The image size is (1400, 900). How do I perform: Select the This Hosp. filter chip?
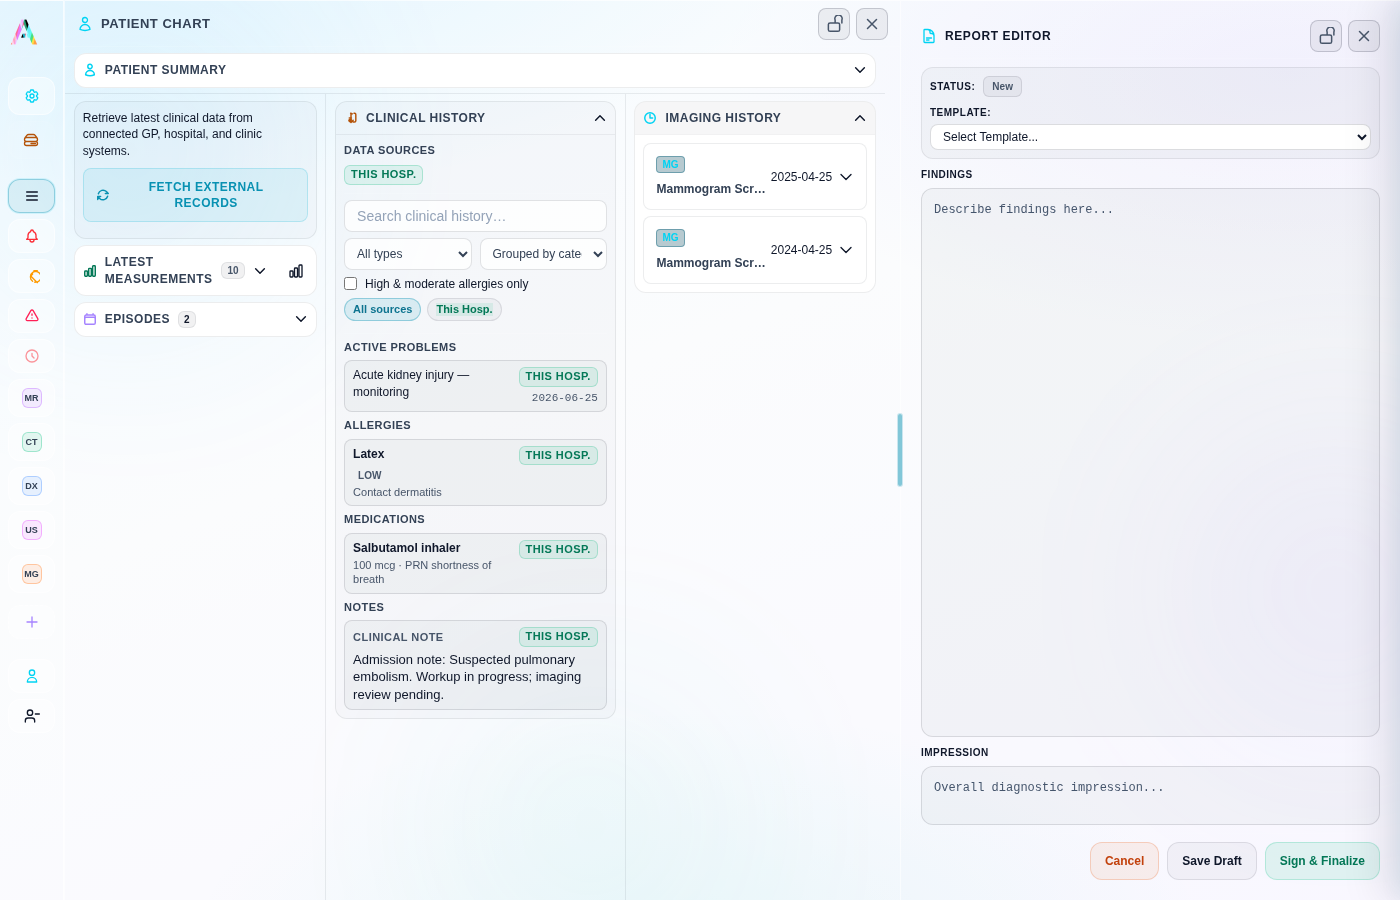coord(464,309)
